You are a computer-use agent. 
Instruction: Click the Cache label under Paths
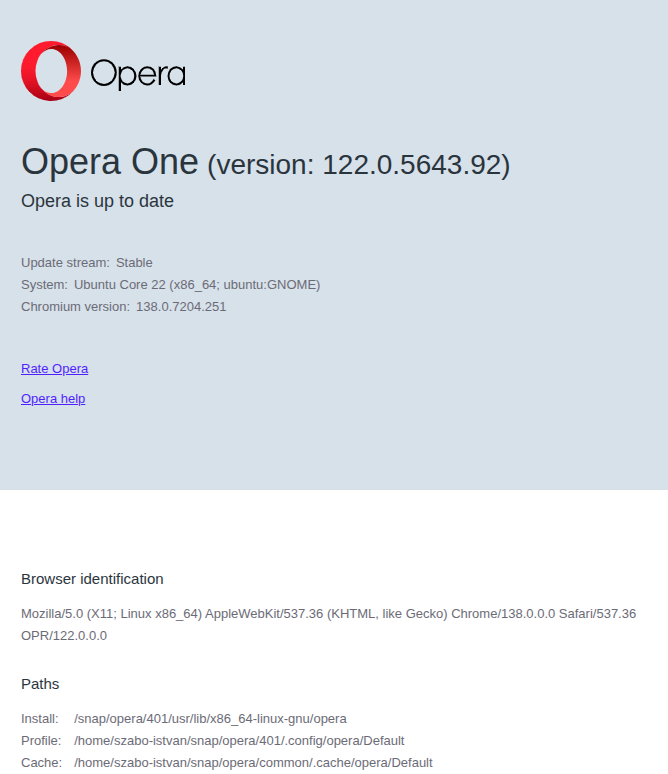point(41,763)
